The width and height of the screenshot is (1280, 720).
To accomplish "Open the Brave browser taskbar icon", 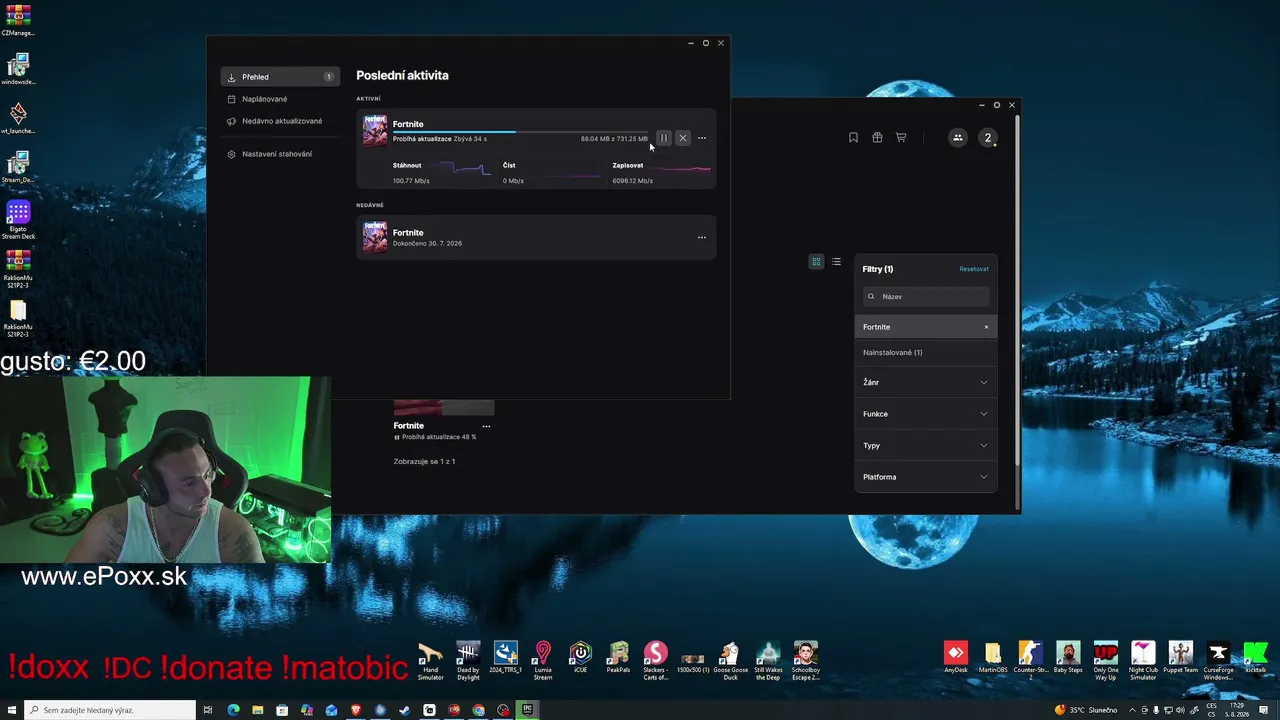I will tap(356, 710).
